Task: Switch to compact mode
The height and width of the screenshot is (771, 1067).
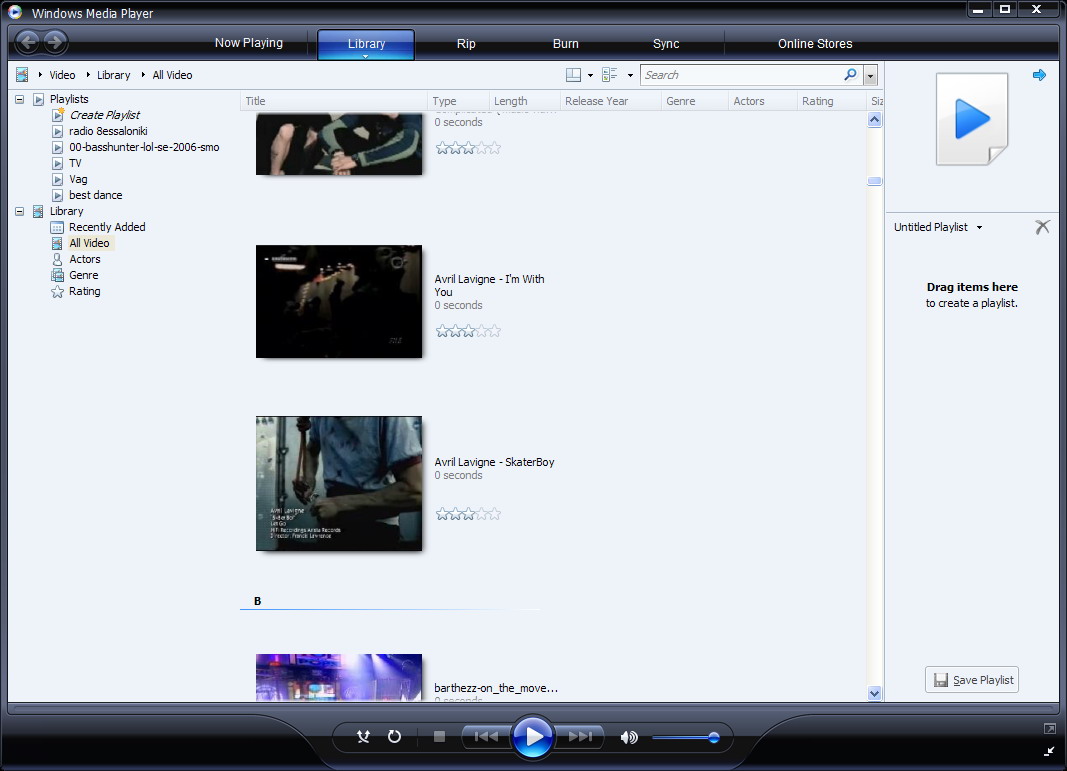Action: [1049, 751]
